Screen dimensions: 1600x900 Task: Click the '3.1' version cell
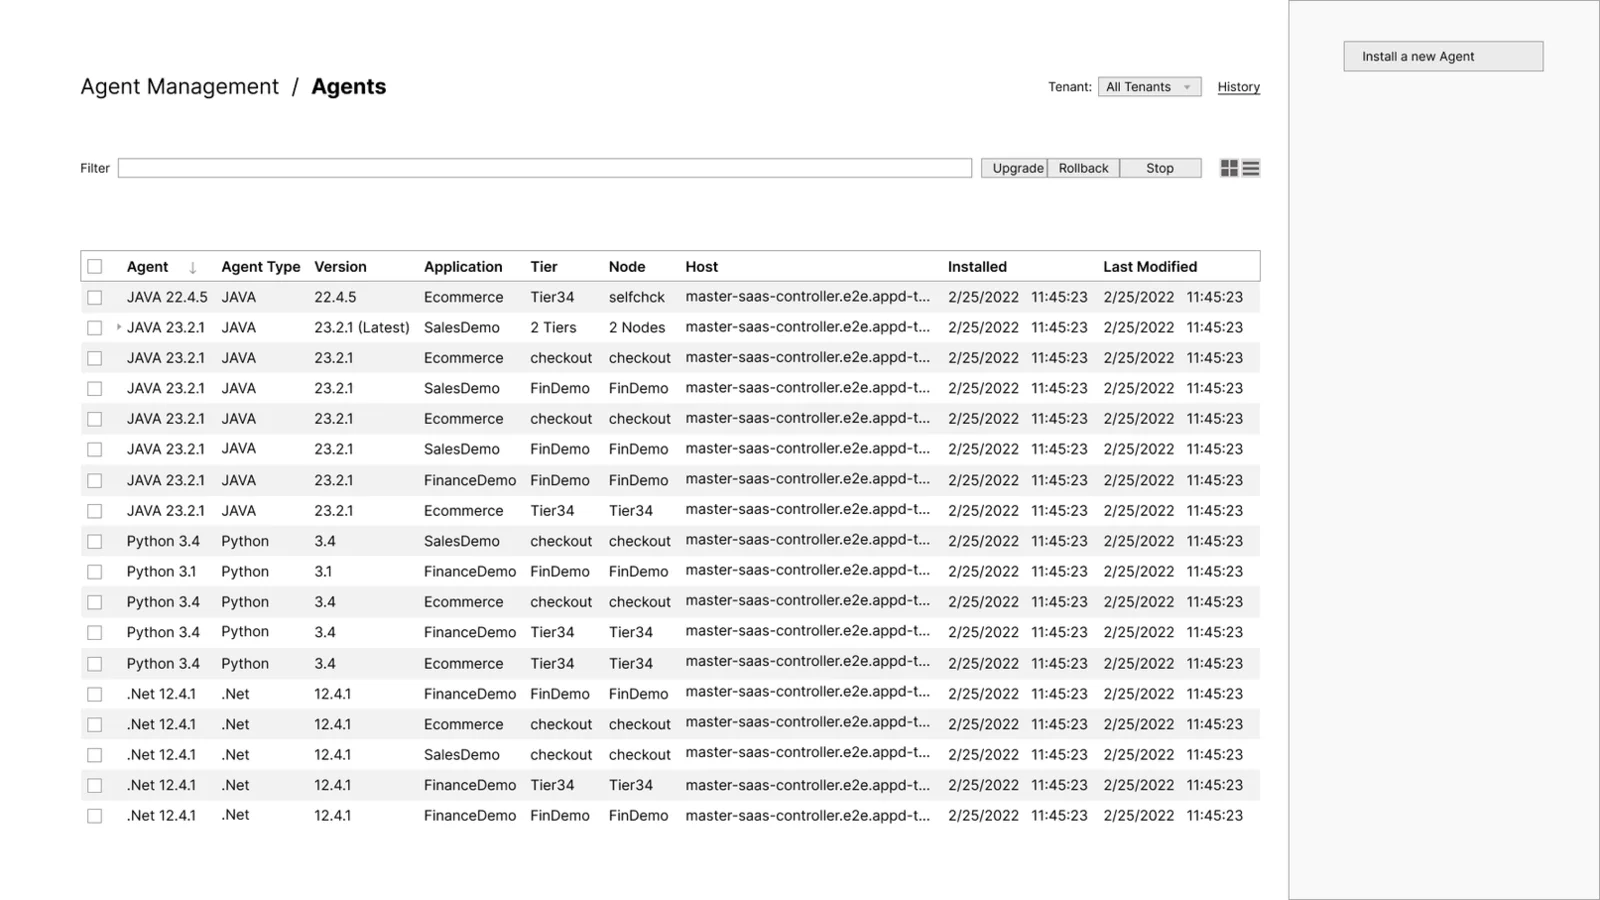pyautogui.click(x=323, y=572)
